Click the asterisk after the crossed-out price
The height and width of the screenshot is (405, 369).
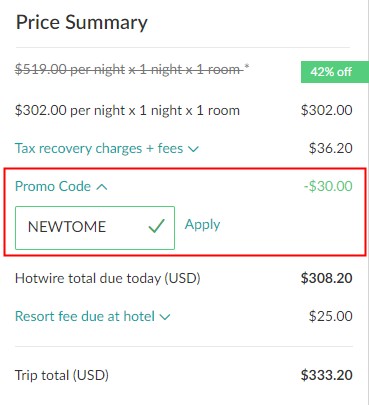(247, 67)
